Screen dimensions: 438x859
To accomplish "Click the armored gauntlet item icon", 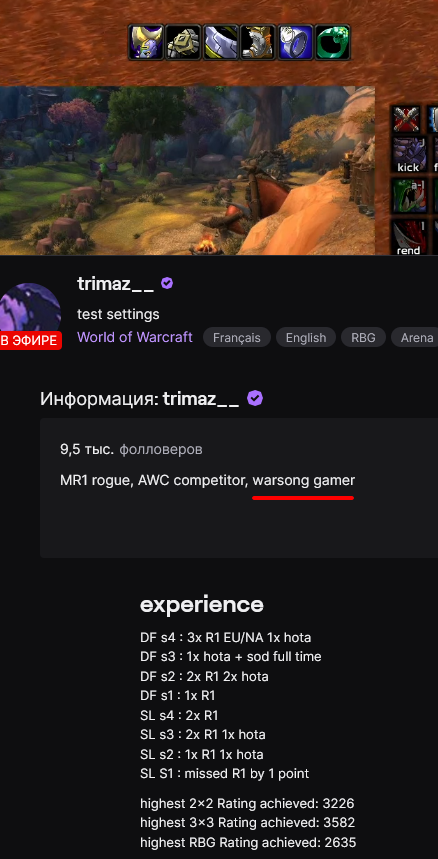I will click(x=183, y=42).
